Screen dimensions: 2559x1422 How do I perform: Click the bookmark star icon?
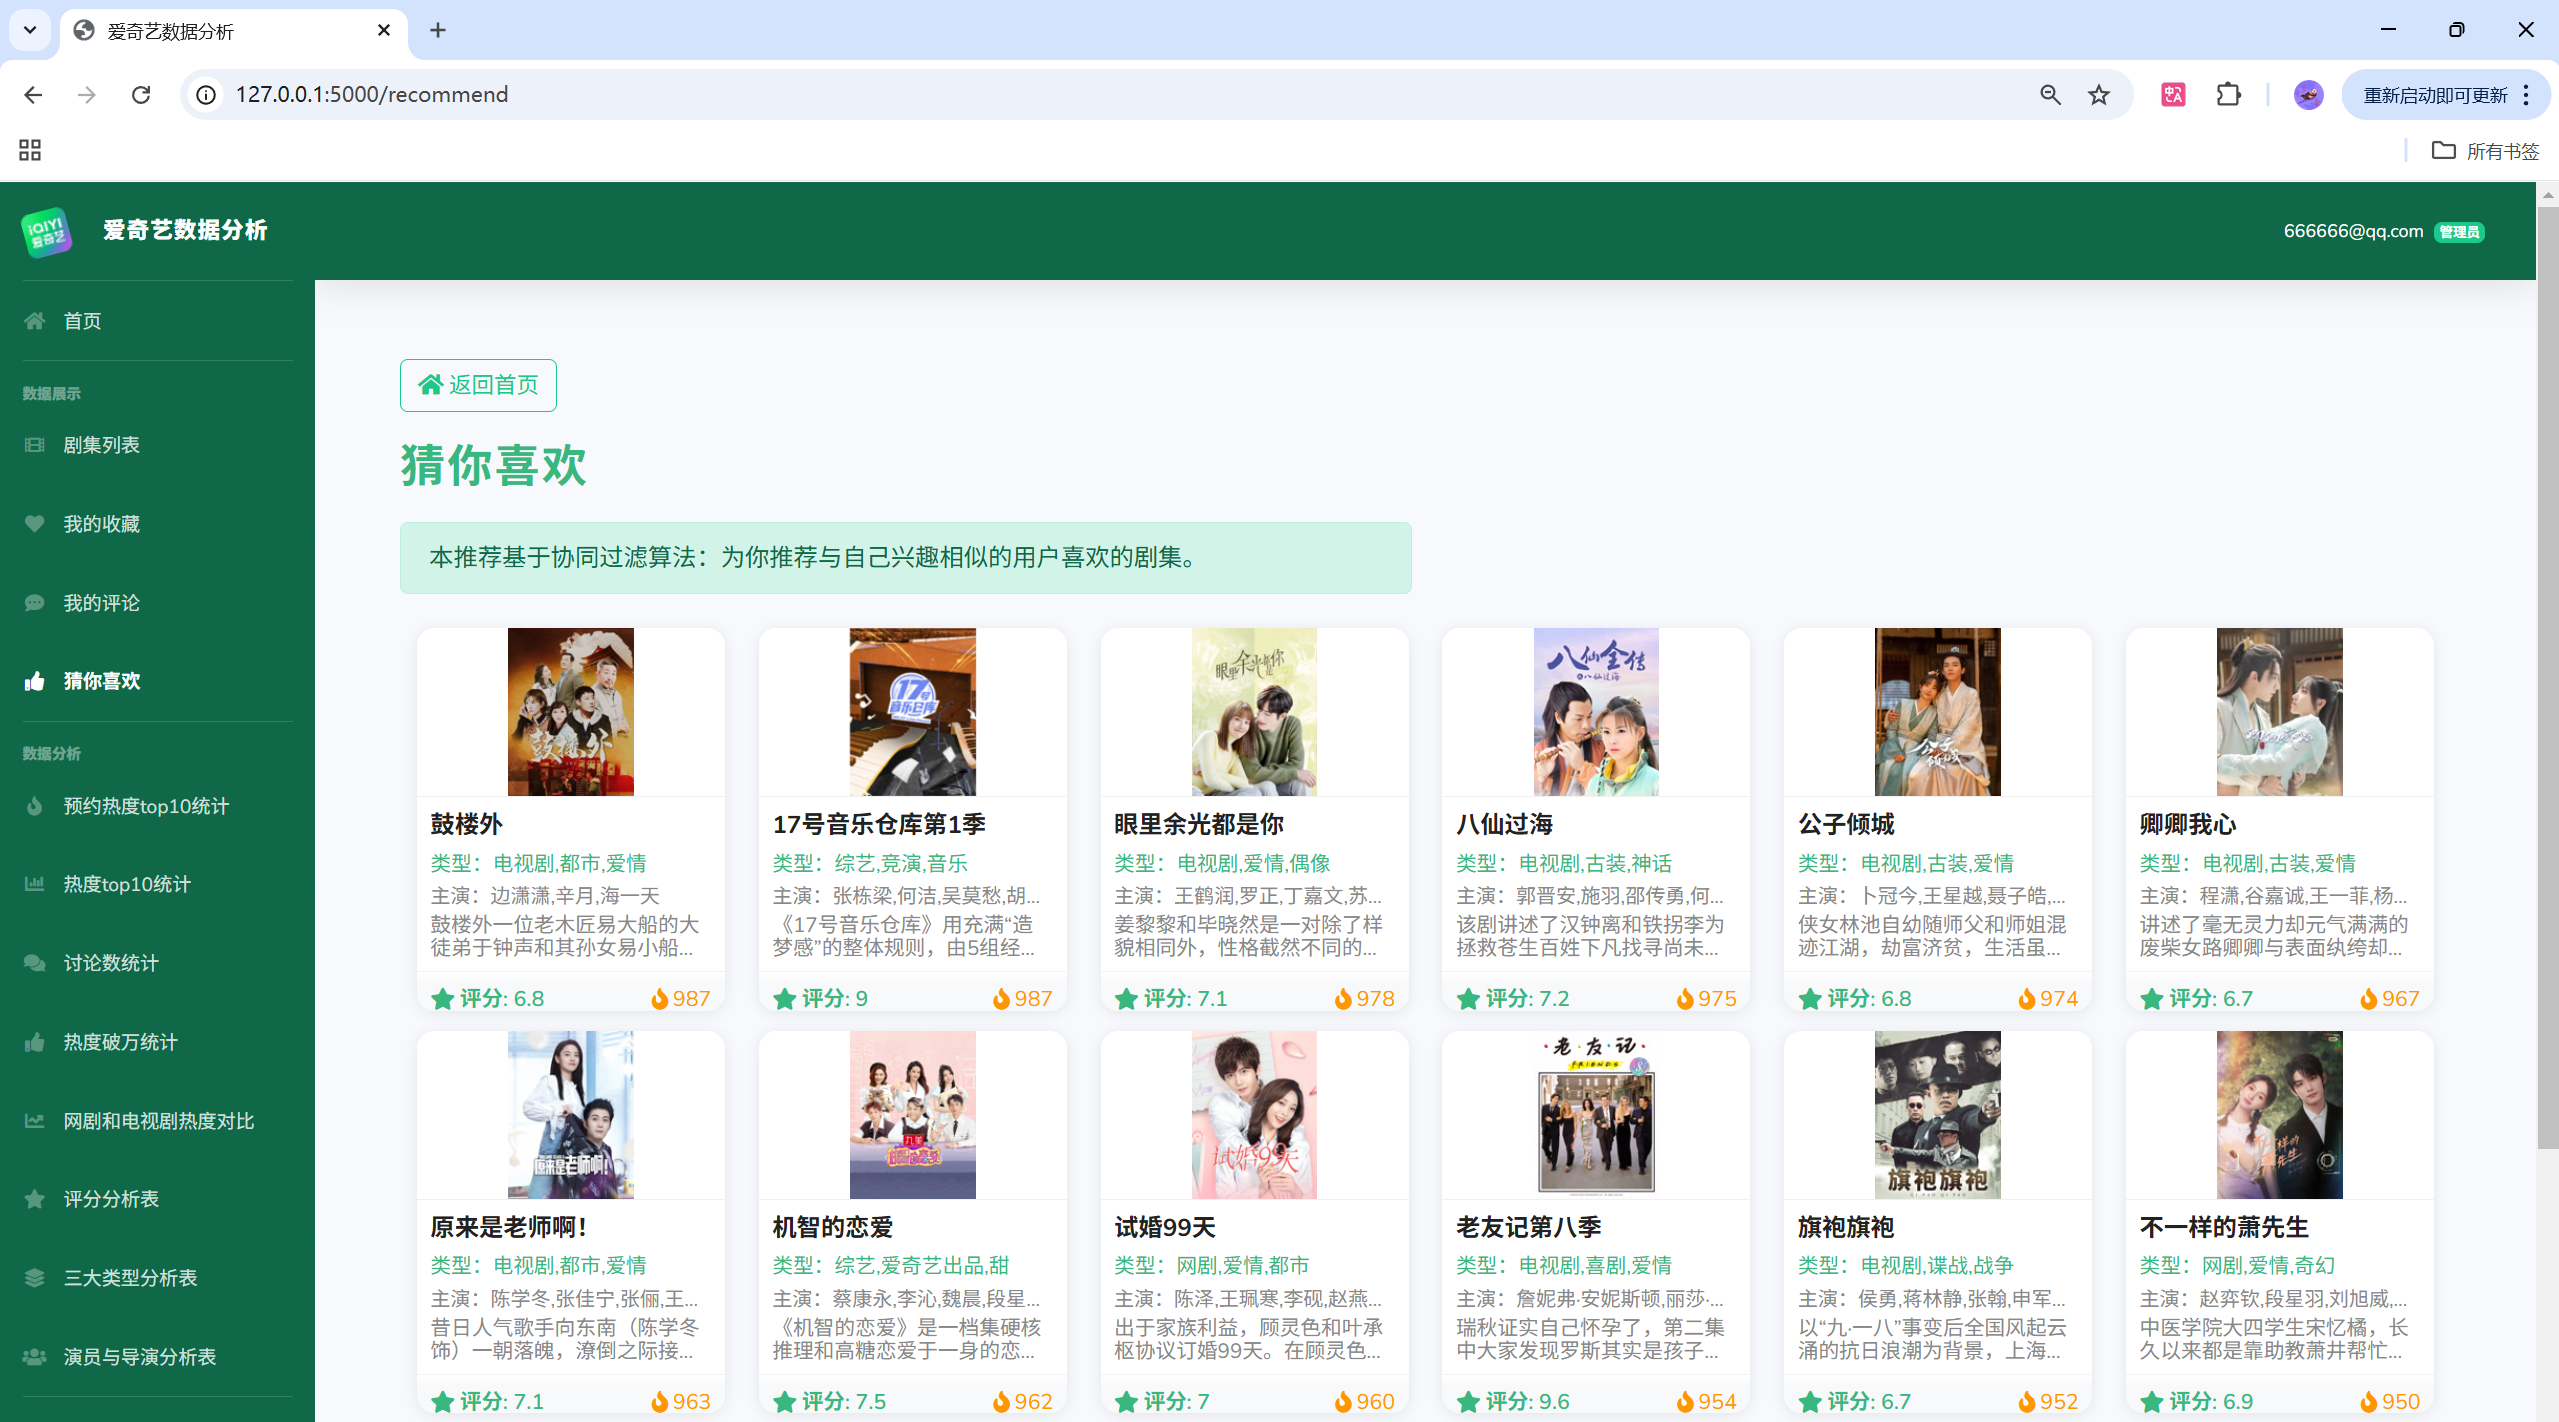(x=2098, y=95)
